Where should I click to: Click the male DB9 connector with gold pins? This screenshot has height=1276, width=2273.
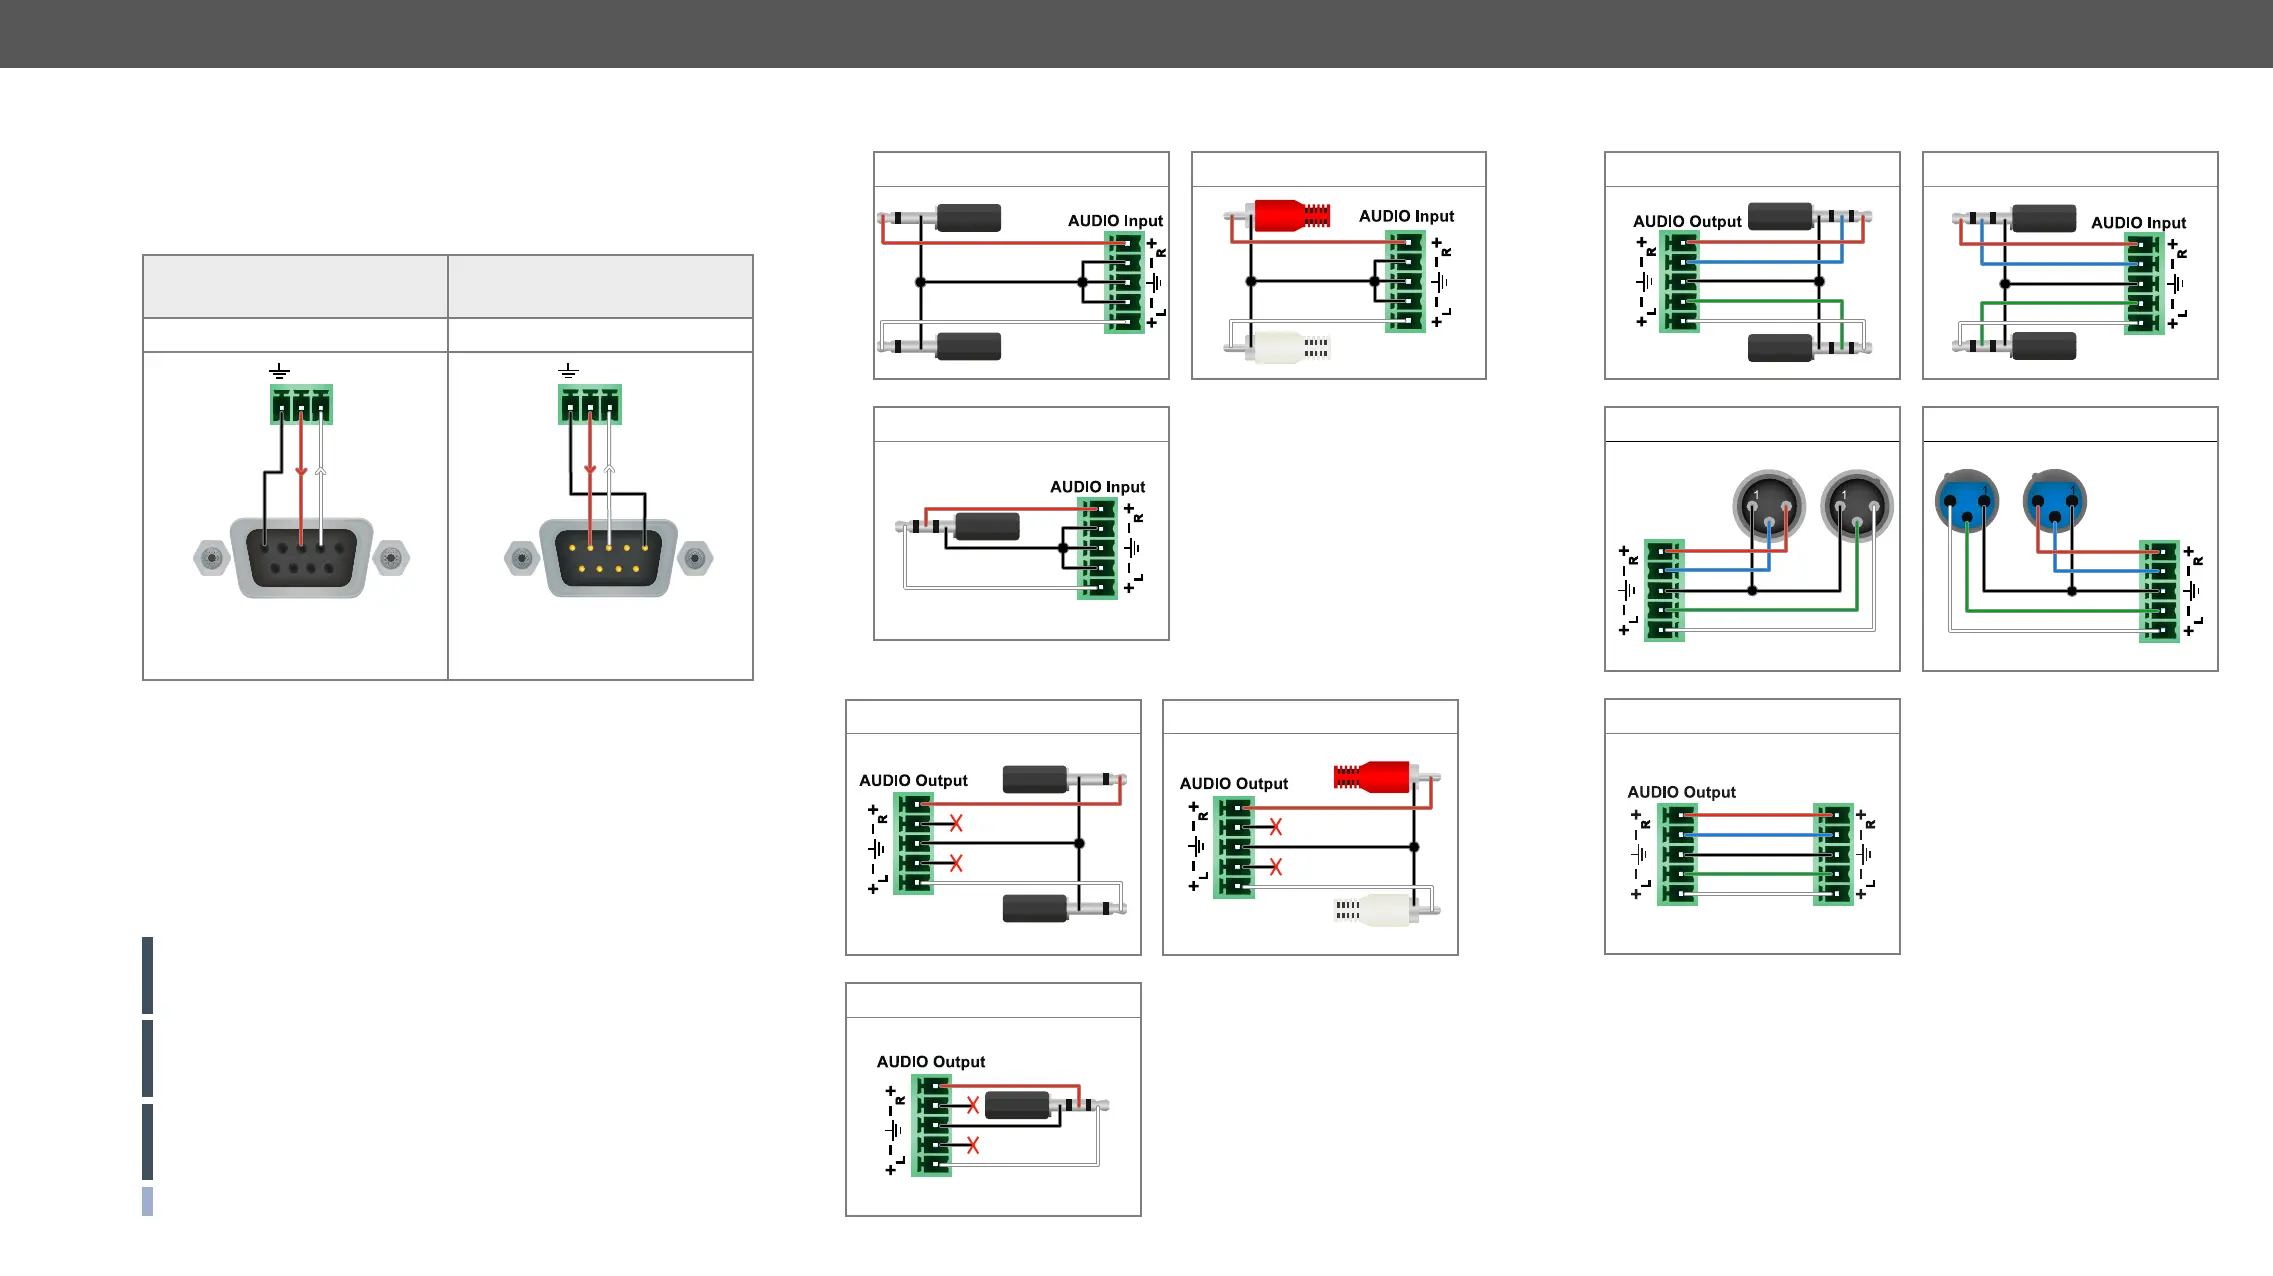(x=609, y=558)
